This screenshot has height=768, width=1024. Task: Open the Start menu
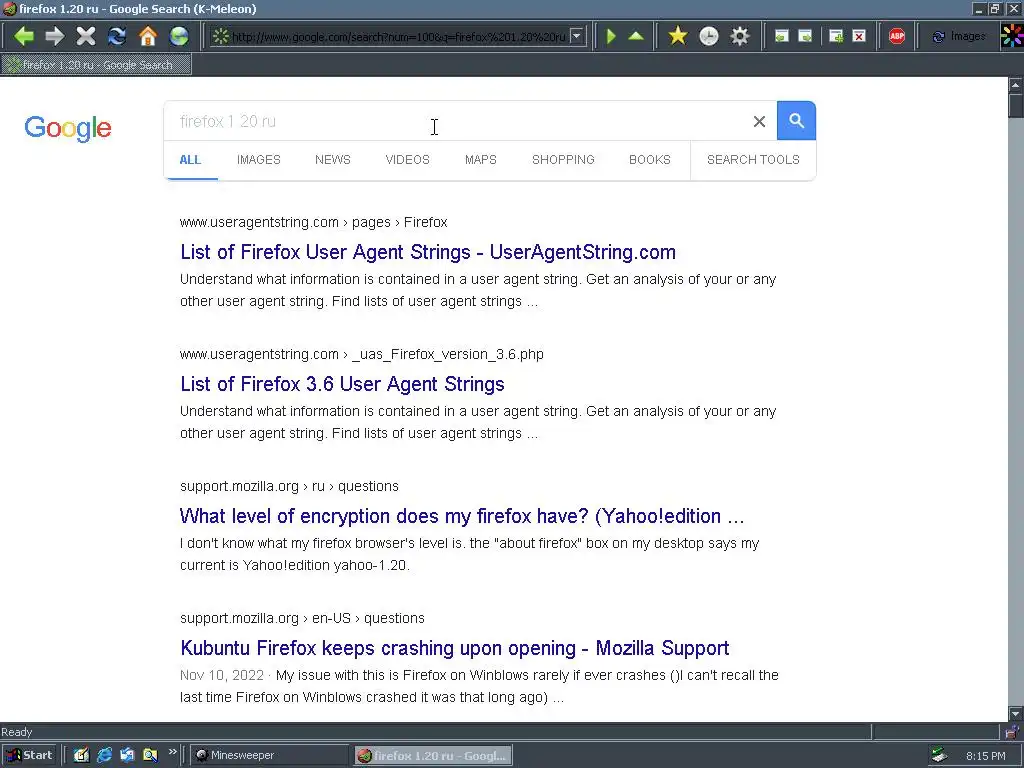(x=30, y=755)
